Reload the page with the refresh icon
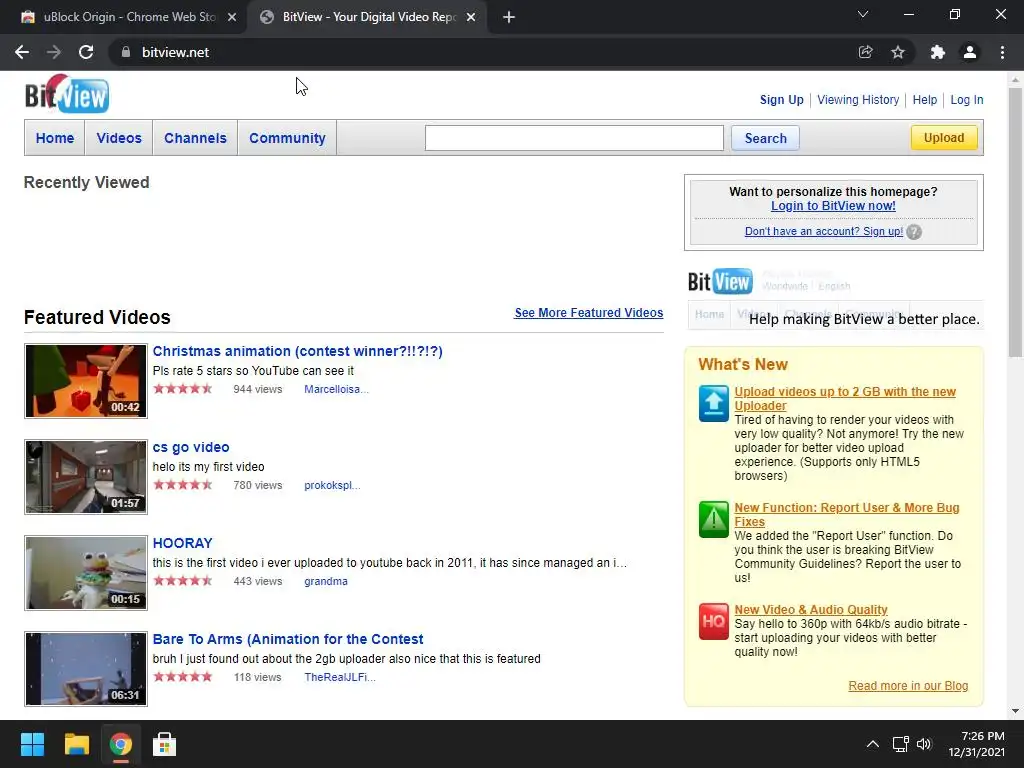1024x768 pixels. click(x=86, y=52)
